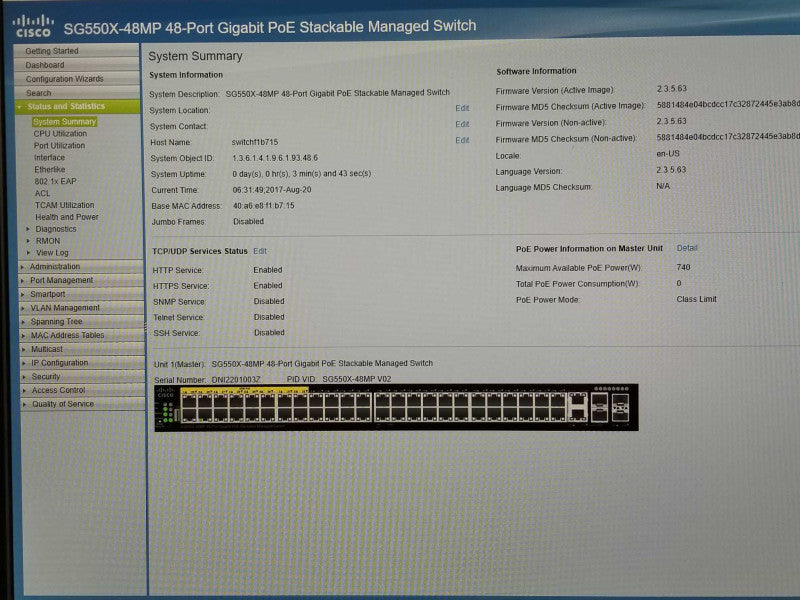Click Base MAC Address 40:a6:e8:f1:b7:15
Viewport: 800px width, 600px height.
click(x=263, y=206)
